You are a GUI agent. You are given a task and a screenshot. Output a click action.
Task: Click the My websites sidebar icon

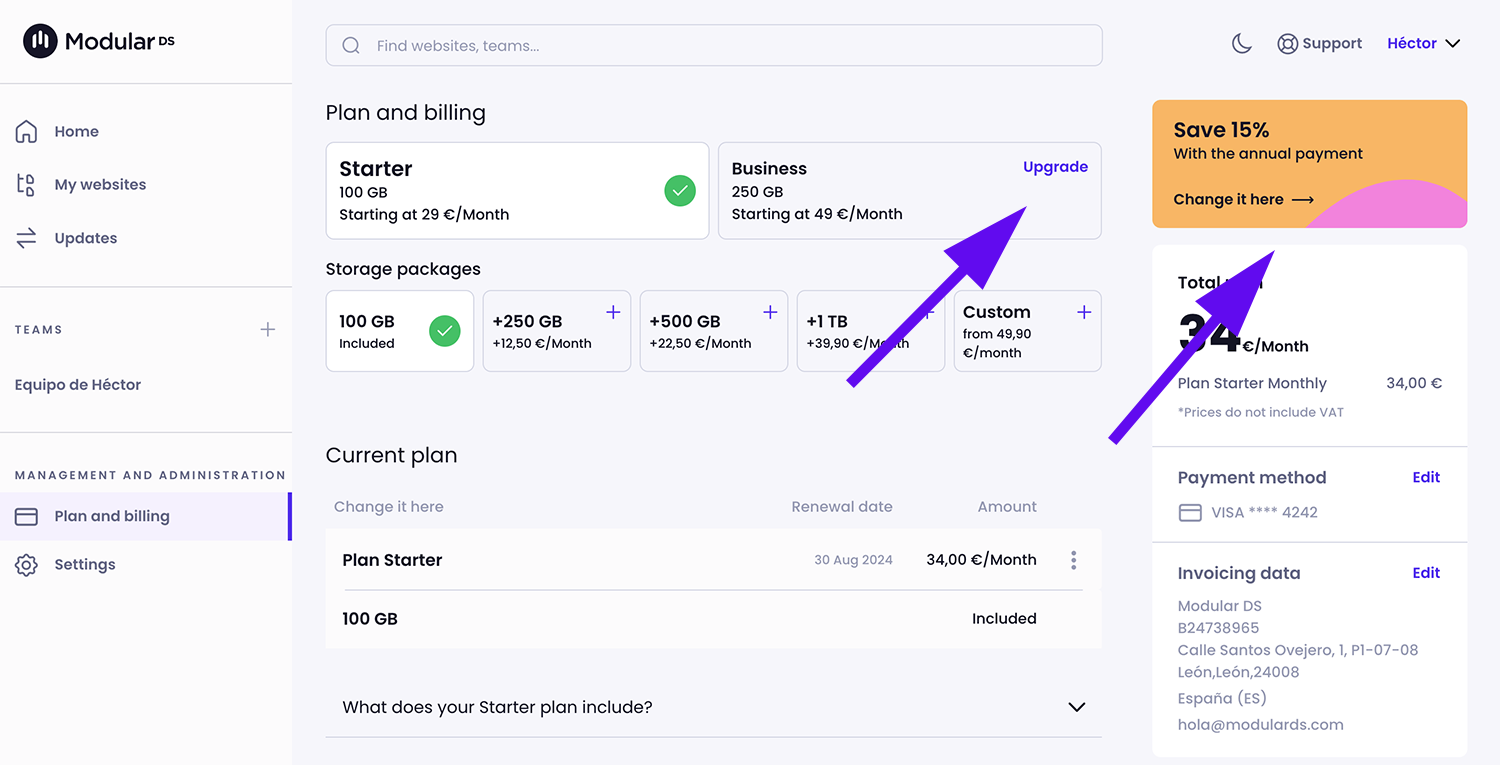[27, 184]
